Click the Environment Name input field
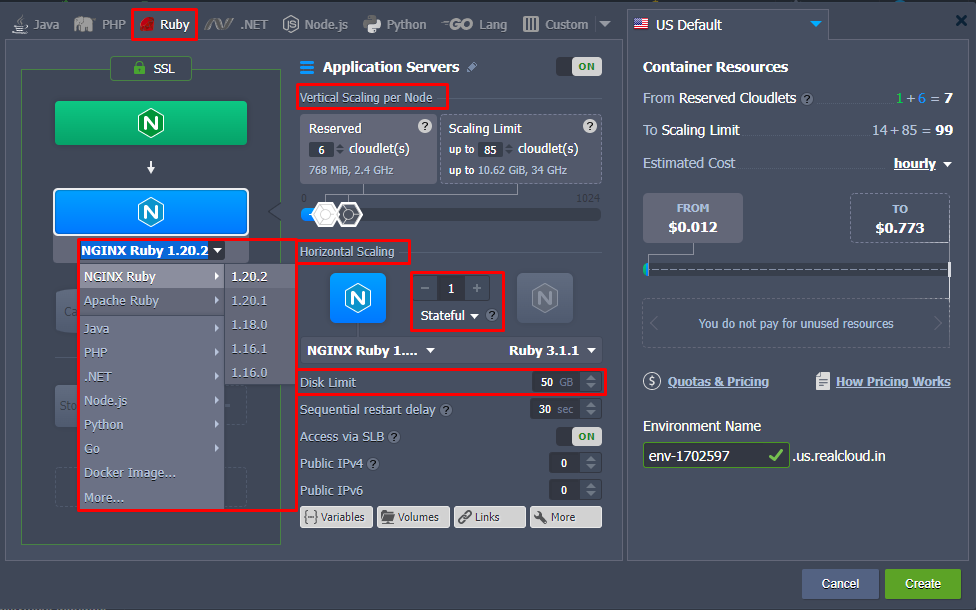The image size is (976, 610). point(703,456)
